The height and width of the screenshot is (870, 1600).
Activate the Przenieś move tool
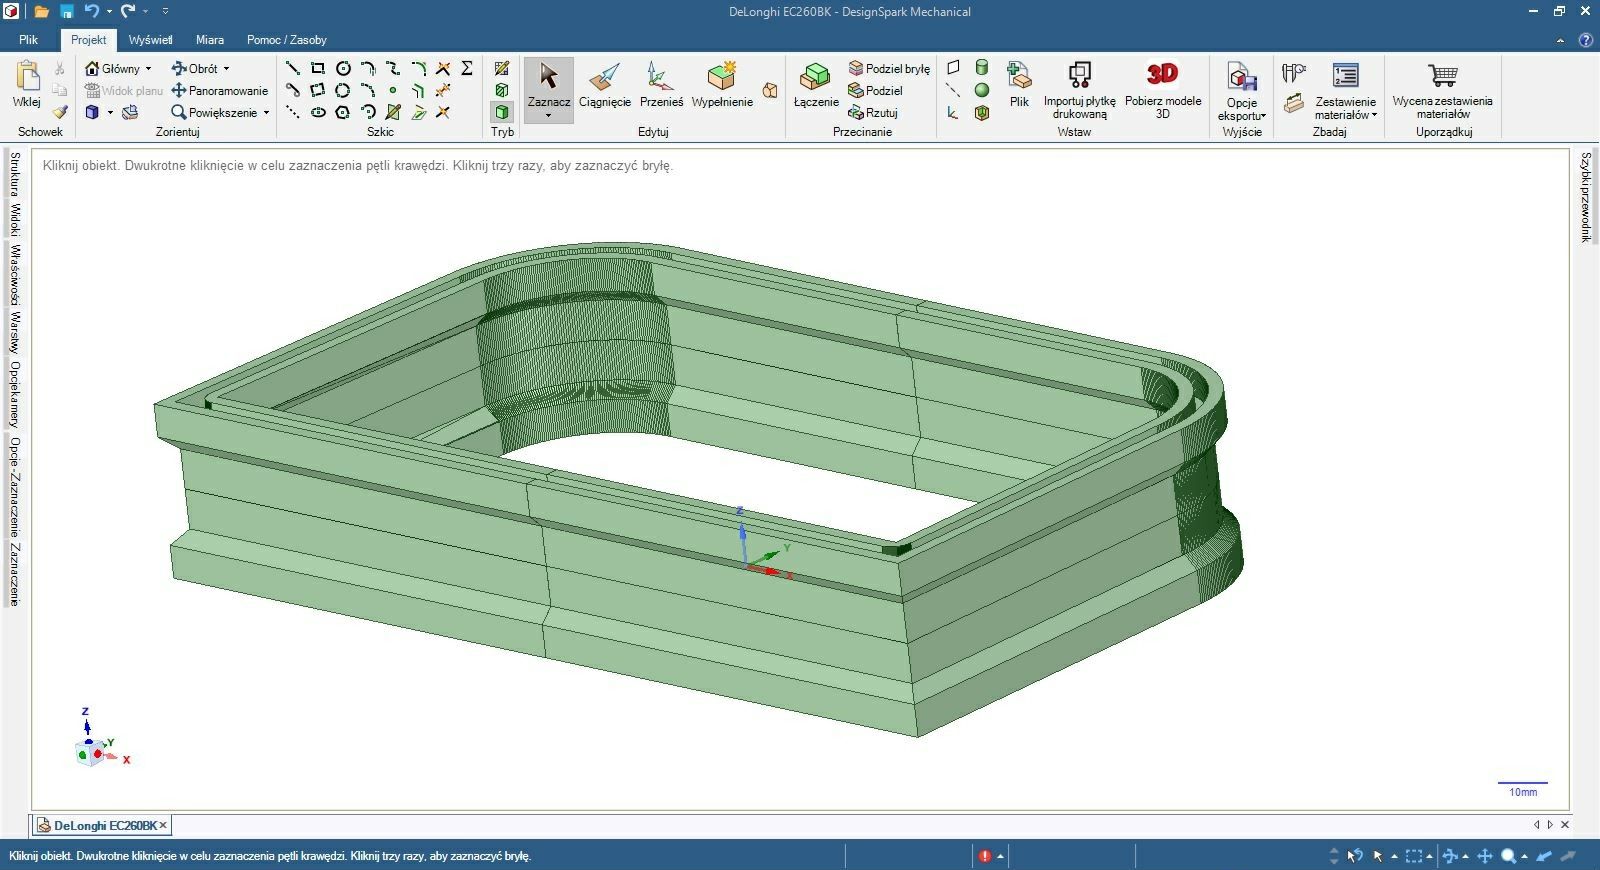coord(661,85)
